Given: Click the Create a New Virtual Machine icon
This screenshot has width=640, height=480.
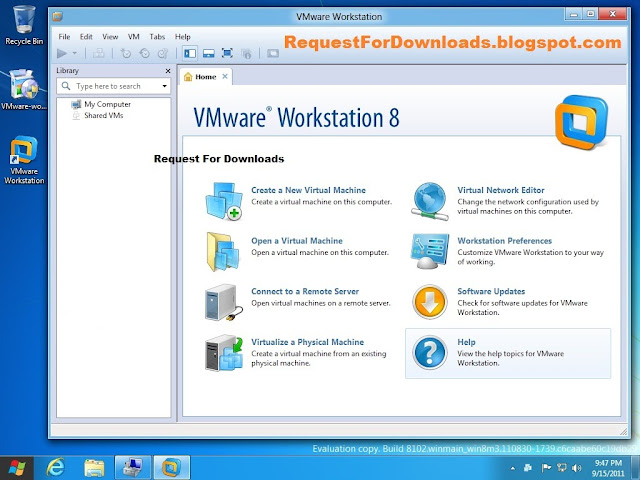Looking at the screenshot, I should click(x=224, y=201).
